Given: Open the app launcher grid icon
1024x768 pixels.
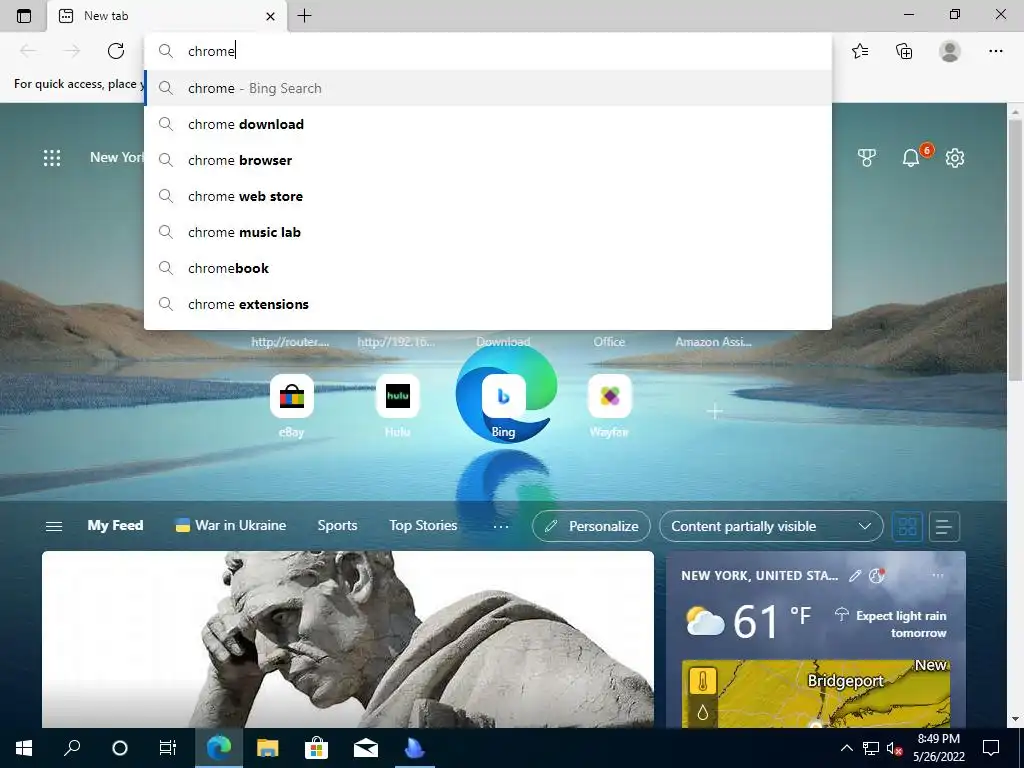Looking at the screenshot, I should pos(52,157).
